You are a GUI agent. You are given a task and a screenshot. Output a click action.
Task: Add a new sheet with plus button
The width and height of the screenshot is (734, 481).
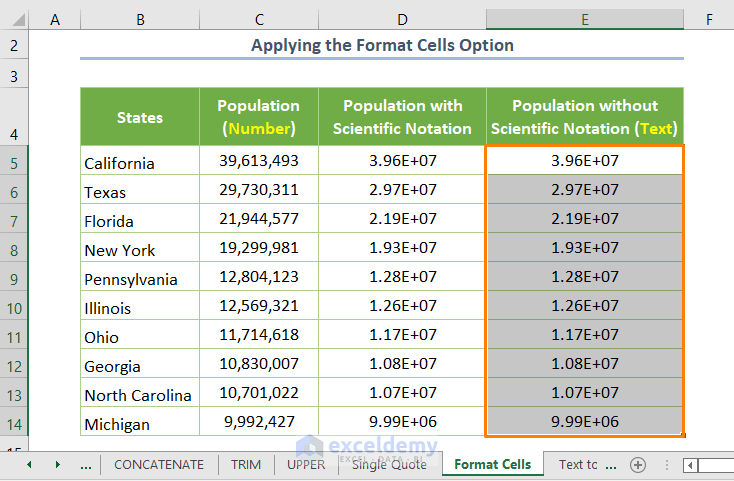(638, 464)
